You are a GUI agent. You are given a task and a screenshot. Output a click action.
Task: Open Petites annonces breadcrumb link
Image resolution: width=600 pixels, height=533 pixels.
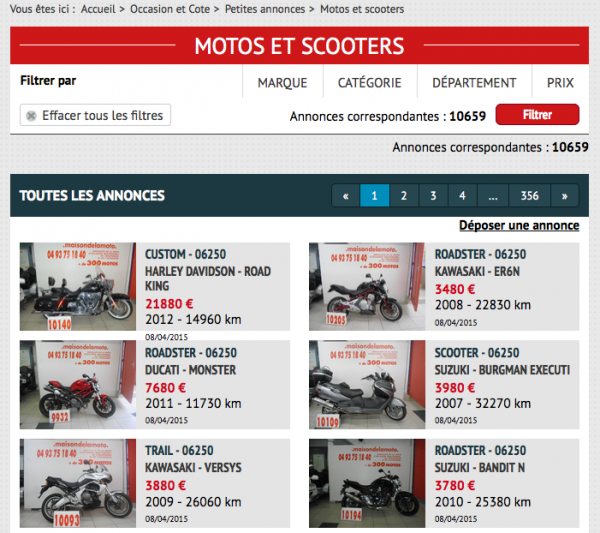(265, 9)
